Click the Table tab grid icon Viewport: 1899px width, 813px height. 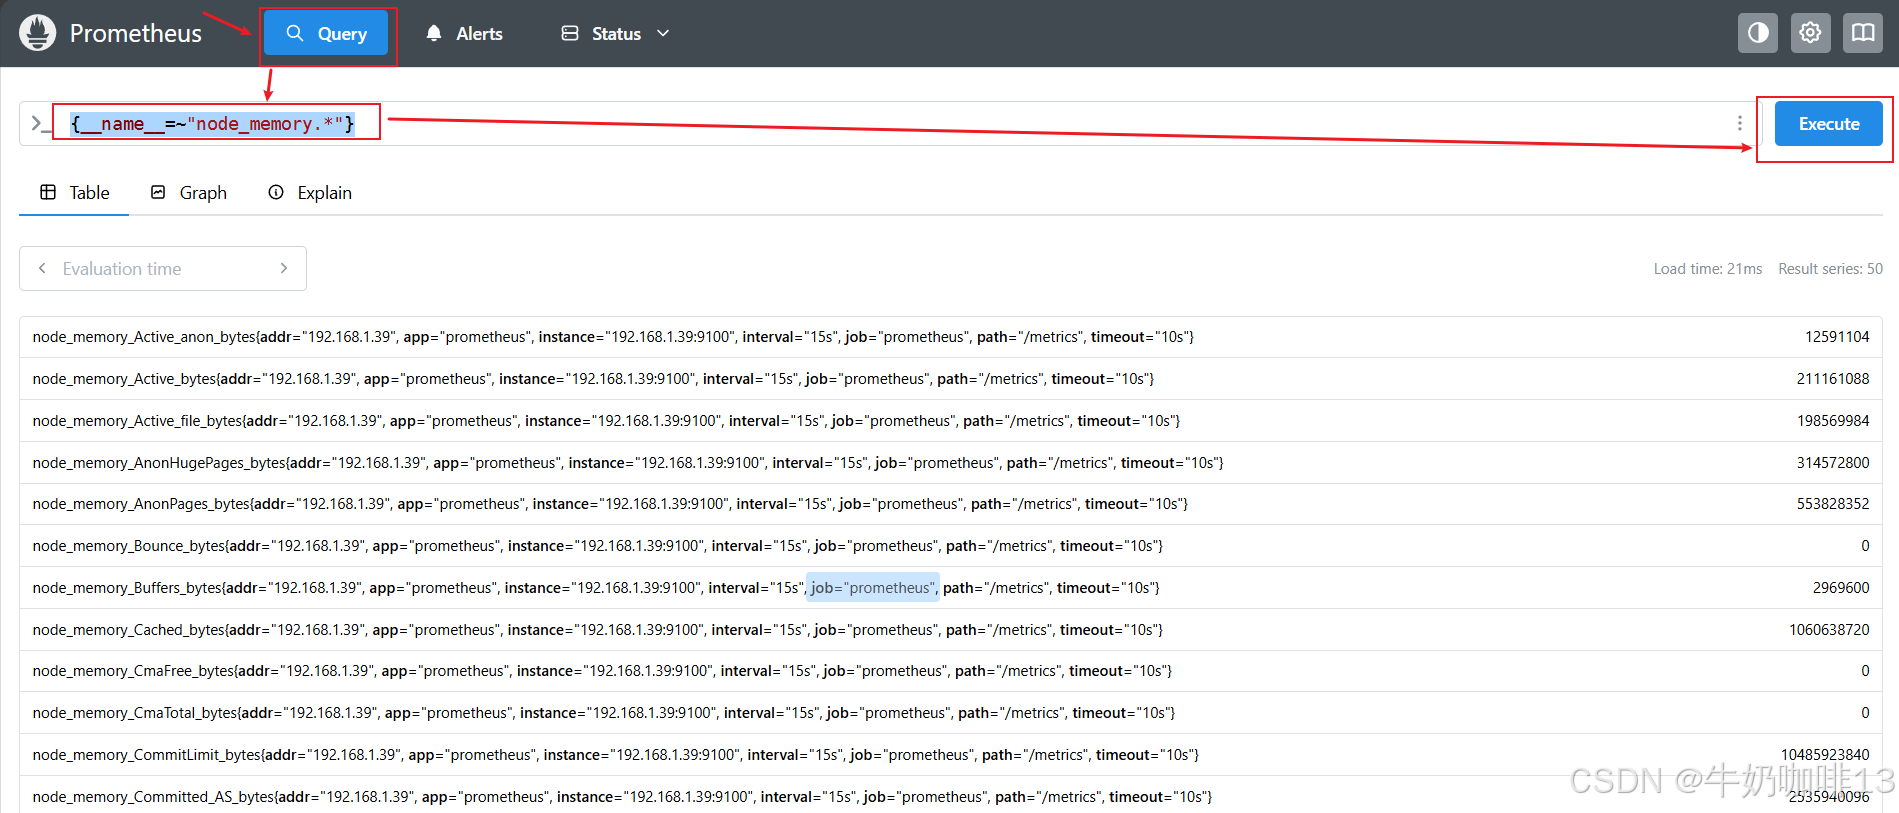point(48,192)
